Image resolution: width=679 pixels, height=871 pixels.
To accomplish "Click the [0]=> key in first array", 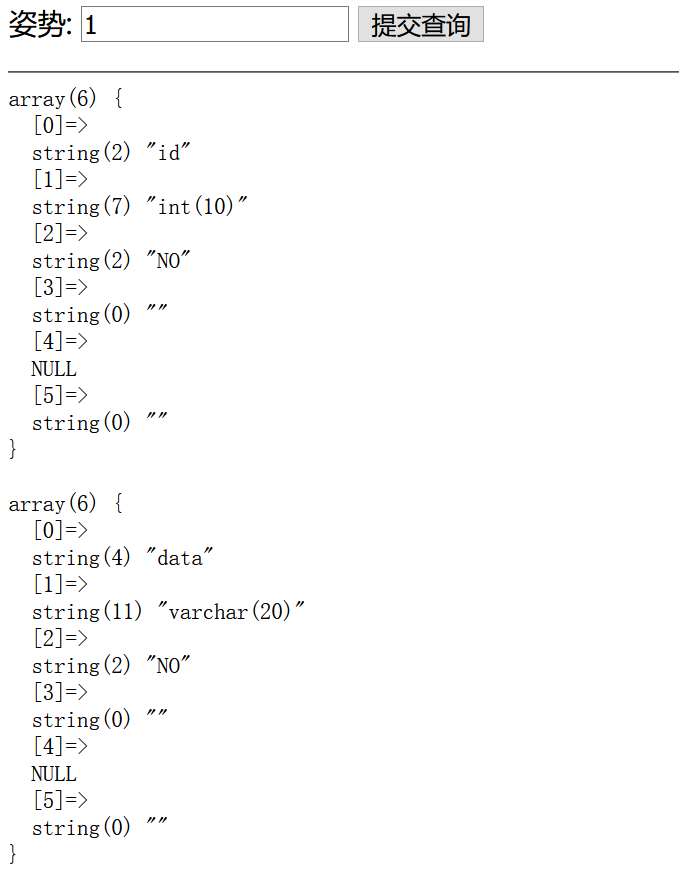I will [x=61, y=125].
